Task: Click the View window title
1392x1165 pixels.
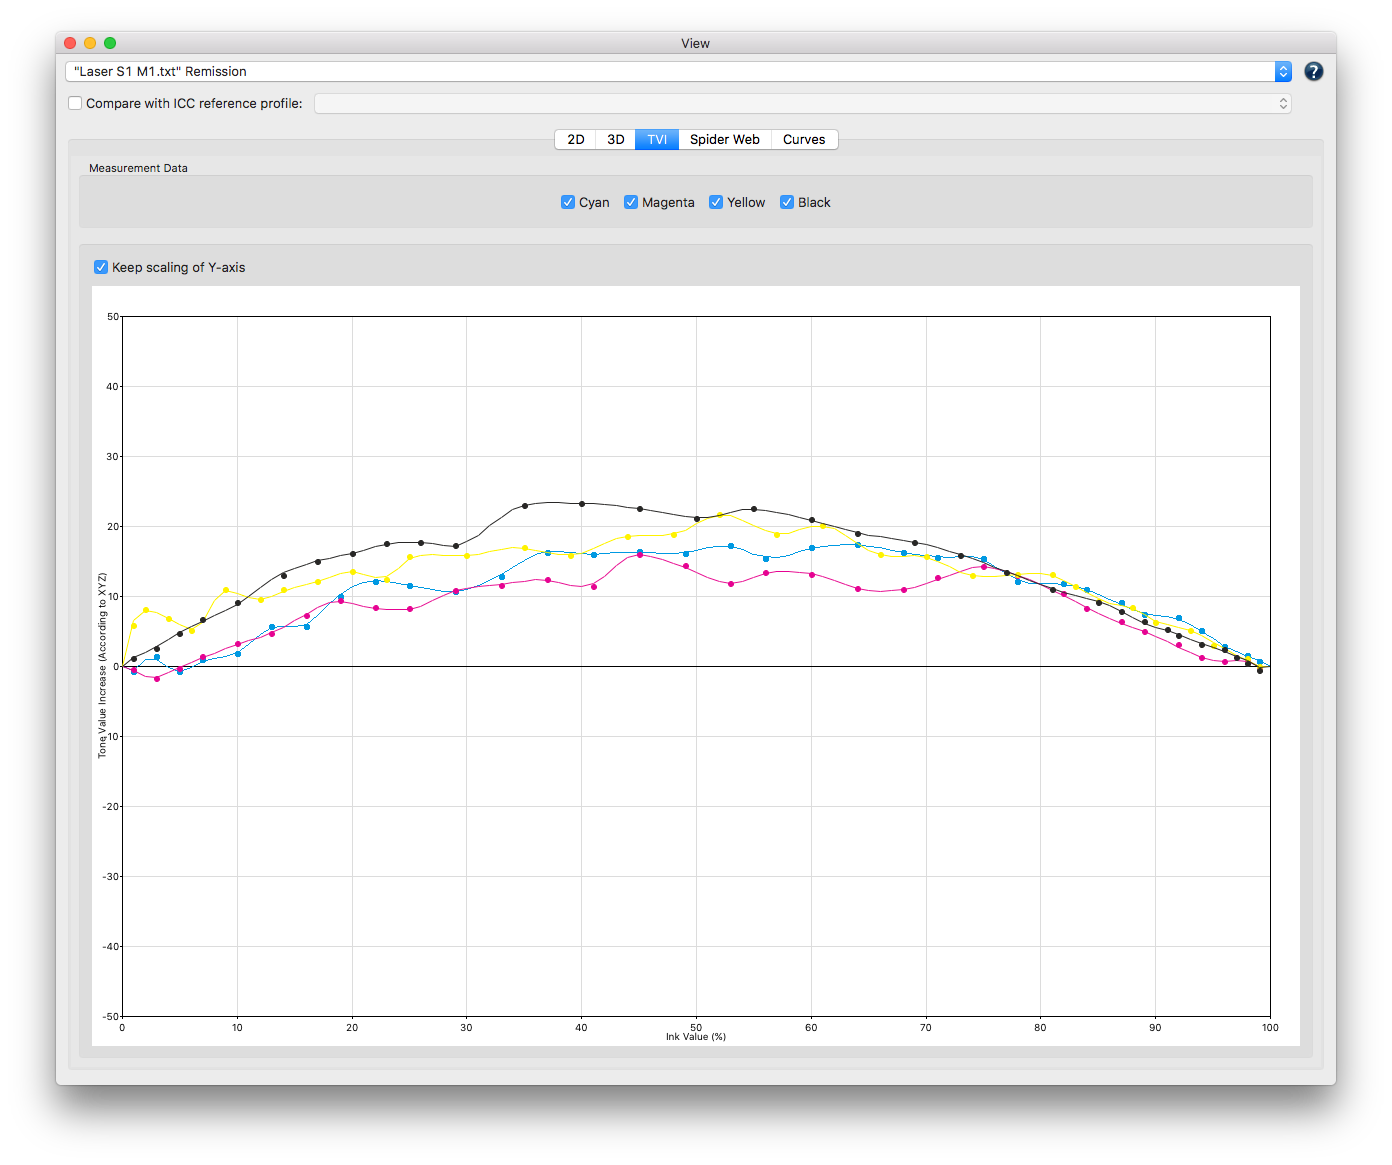Action: (x=695, y=43)
